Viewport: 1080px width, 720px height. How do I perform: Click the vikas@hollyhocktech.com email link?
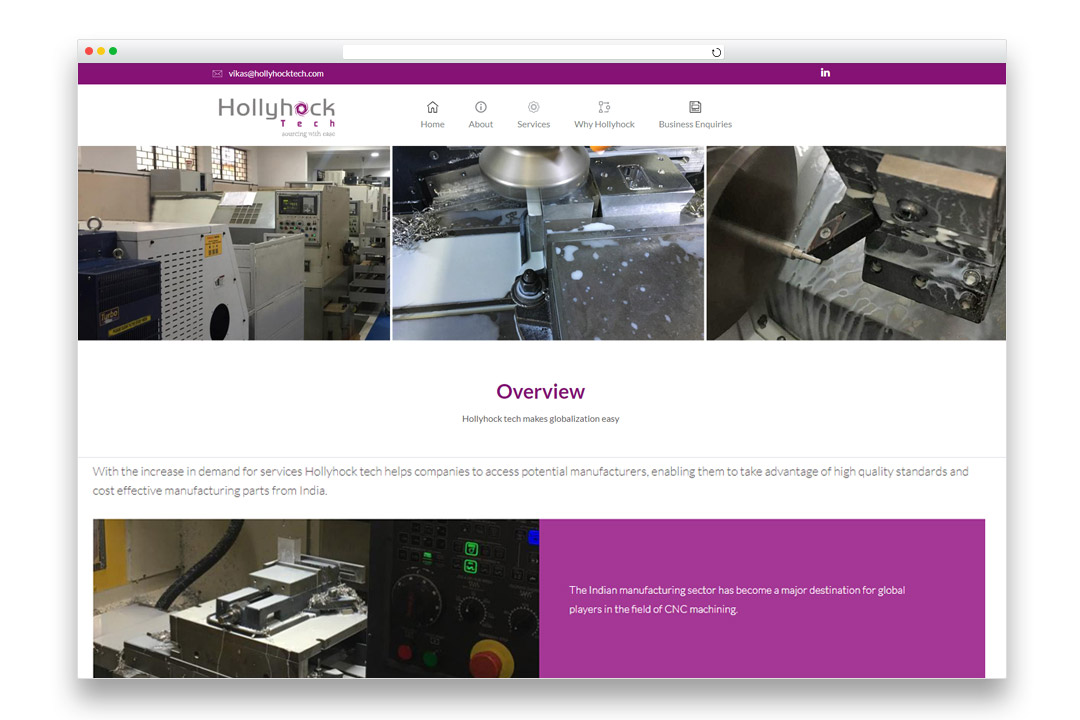(276, 74)
